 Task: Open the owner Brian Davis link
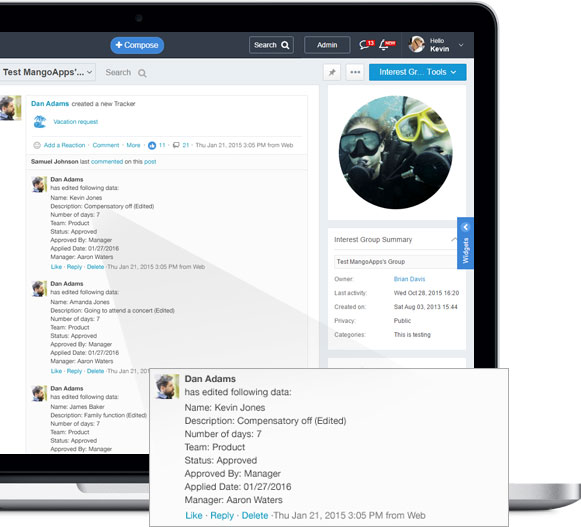coord(409,279)
